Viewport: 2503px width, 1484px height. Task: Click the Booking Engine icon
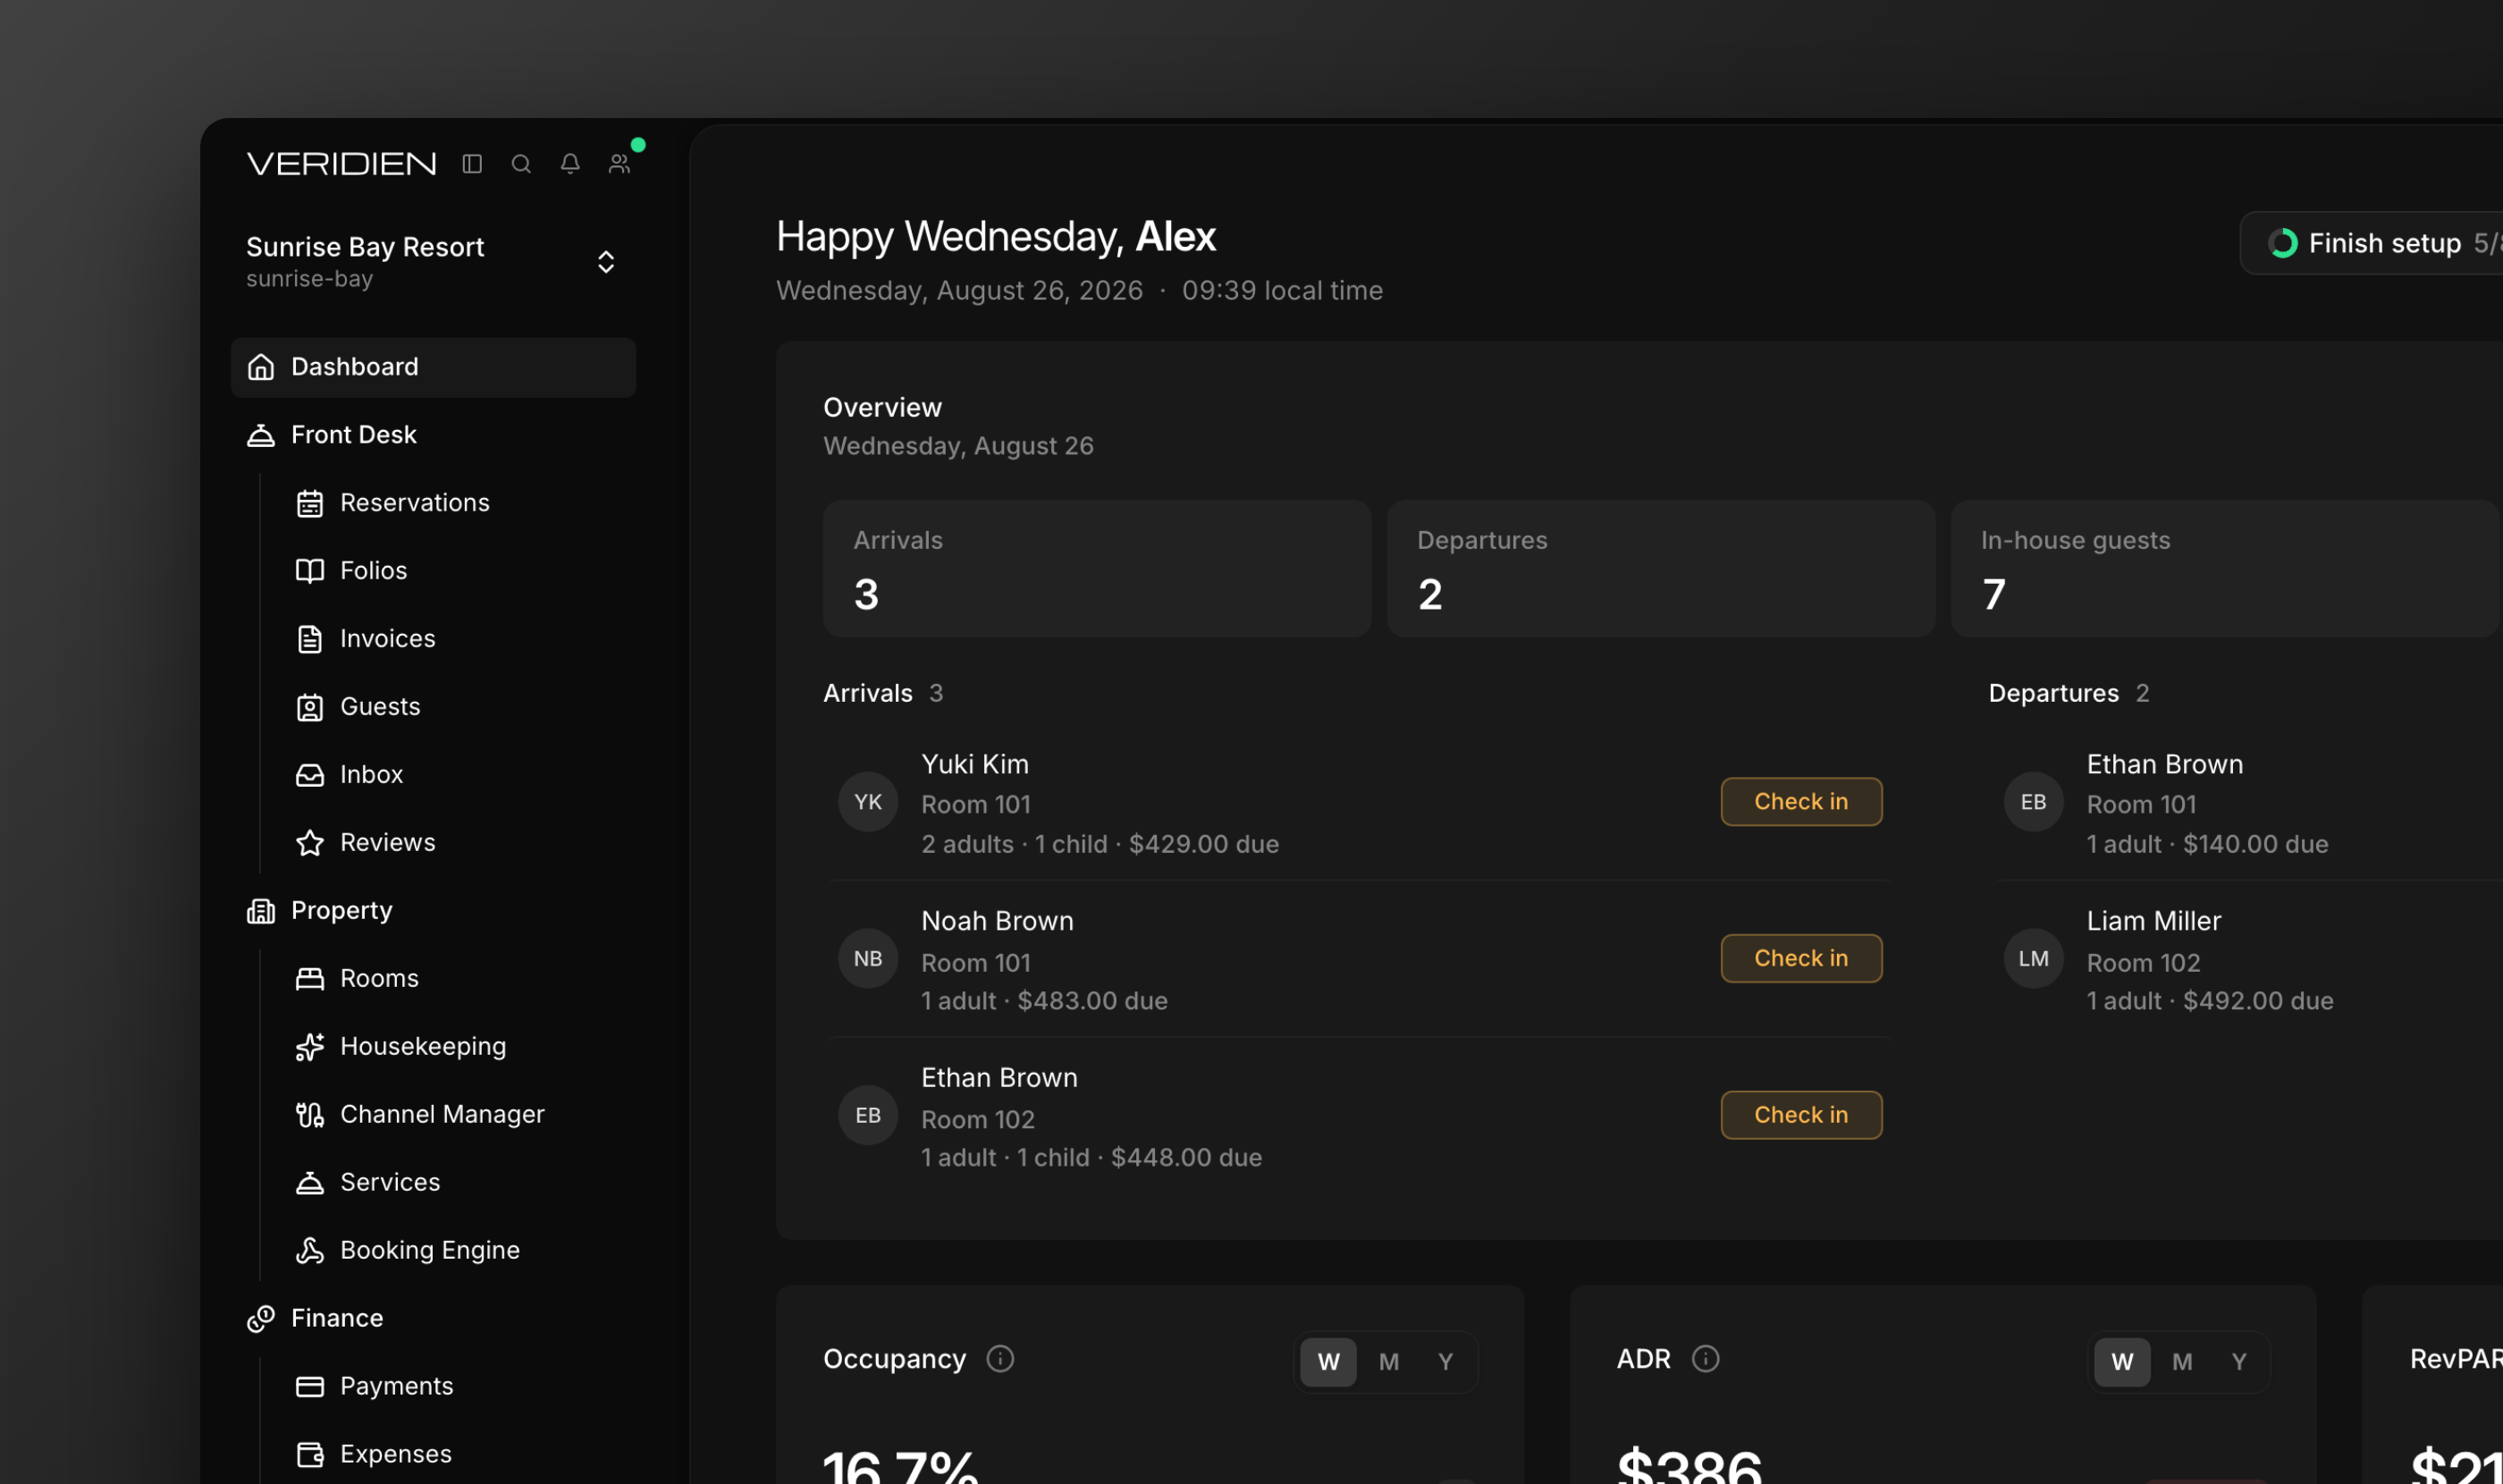click(310, 1251)
